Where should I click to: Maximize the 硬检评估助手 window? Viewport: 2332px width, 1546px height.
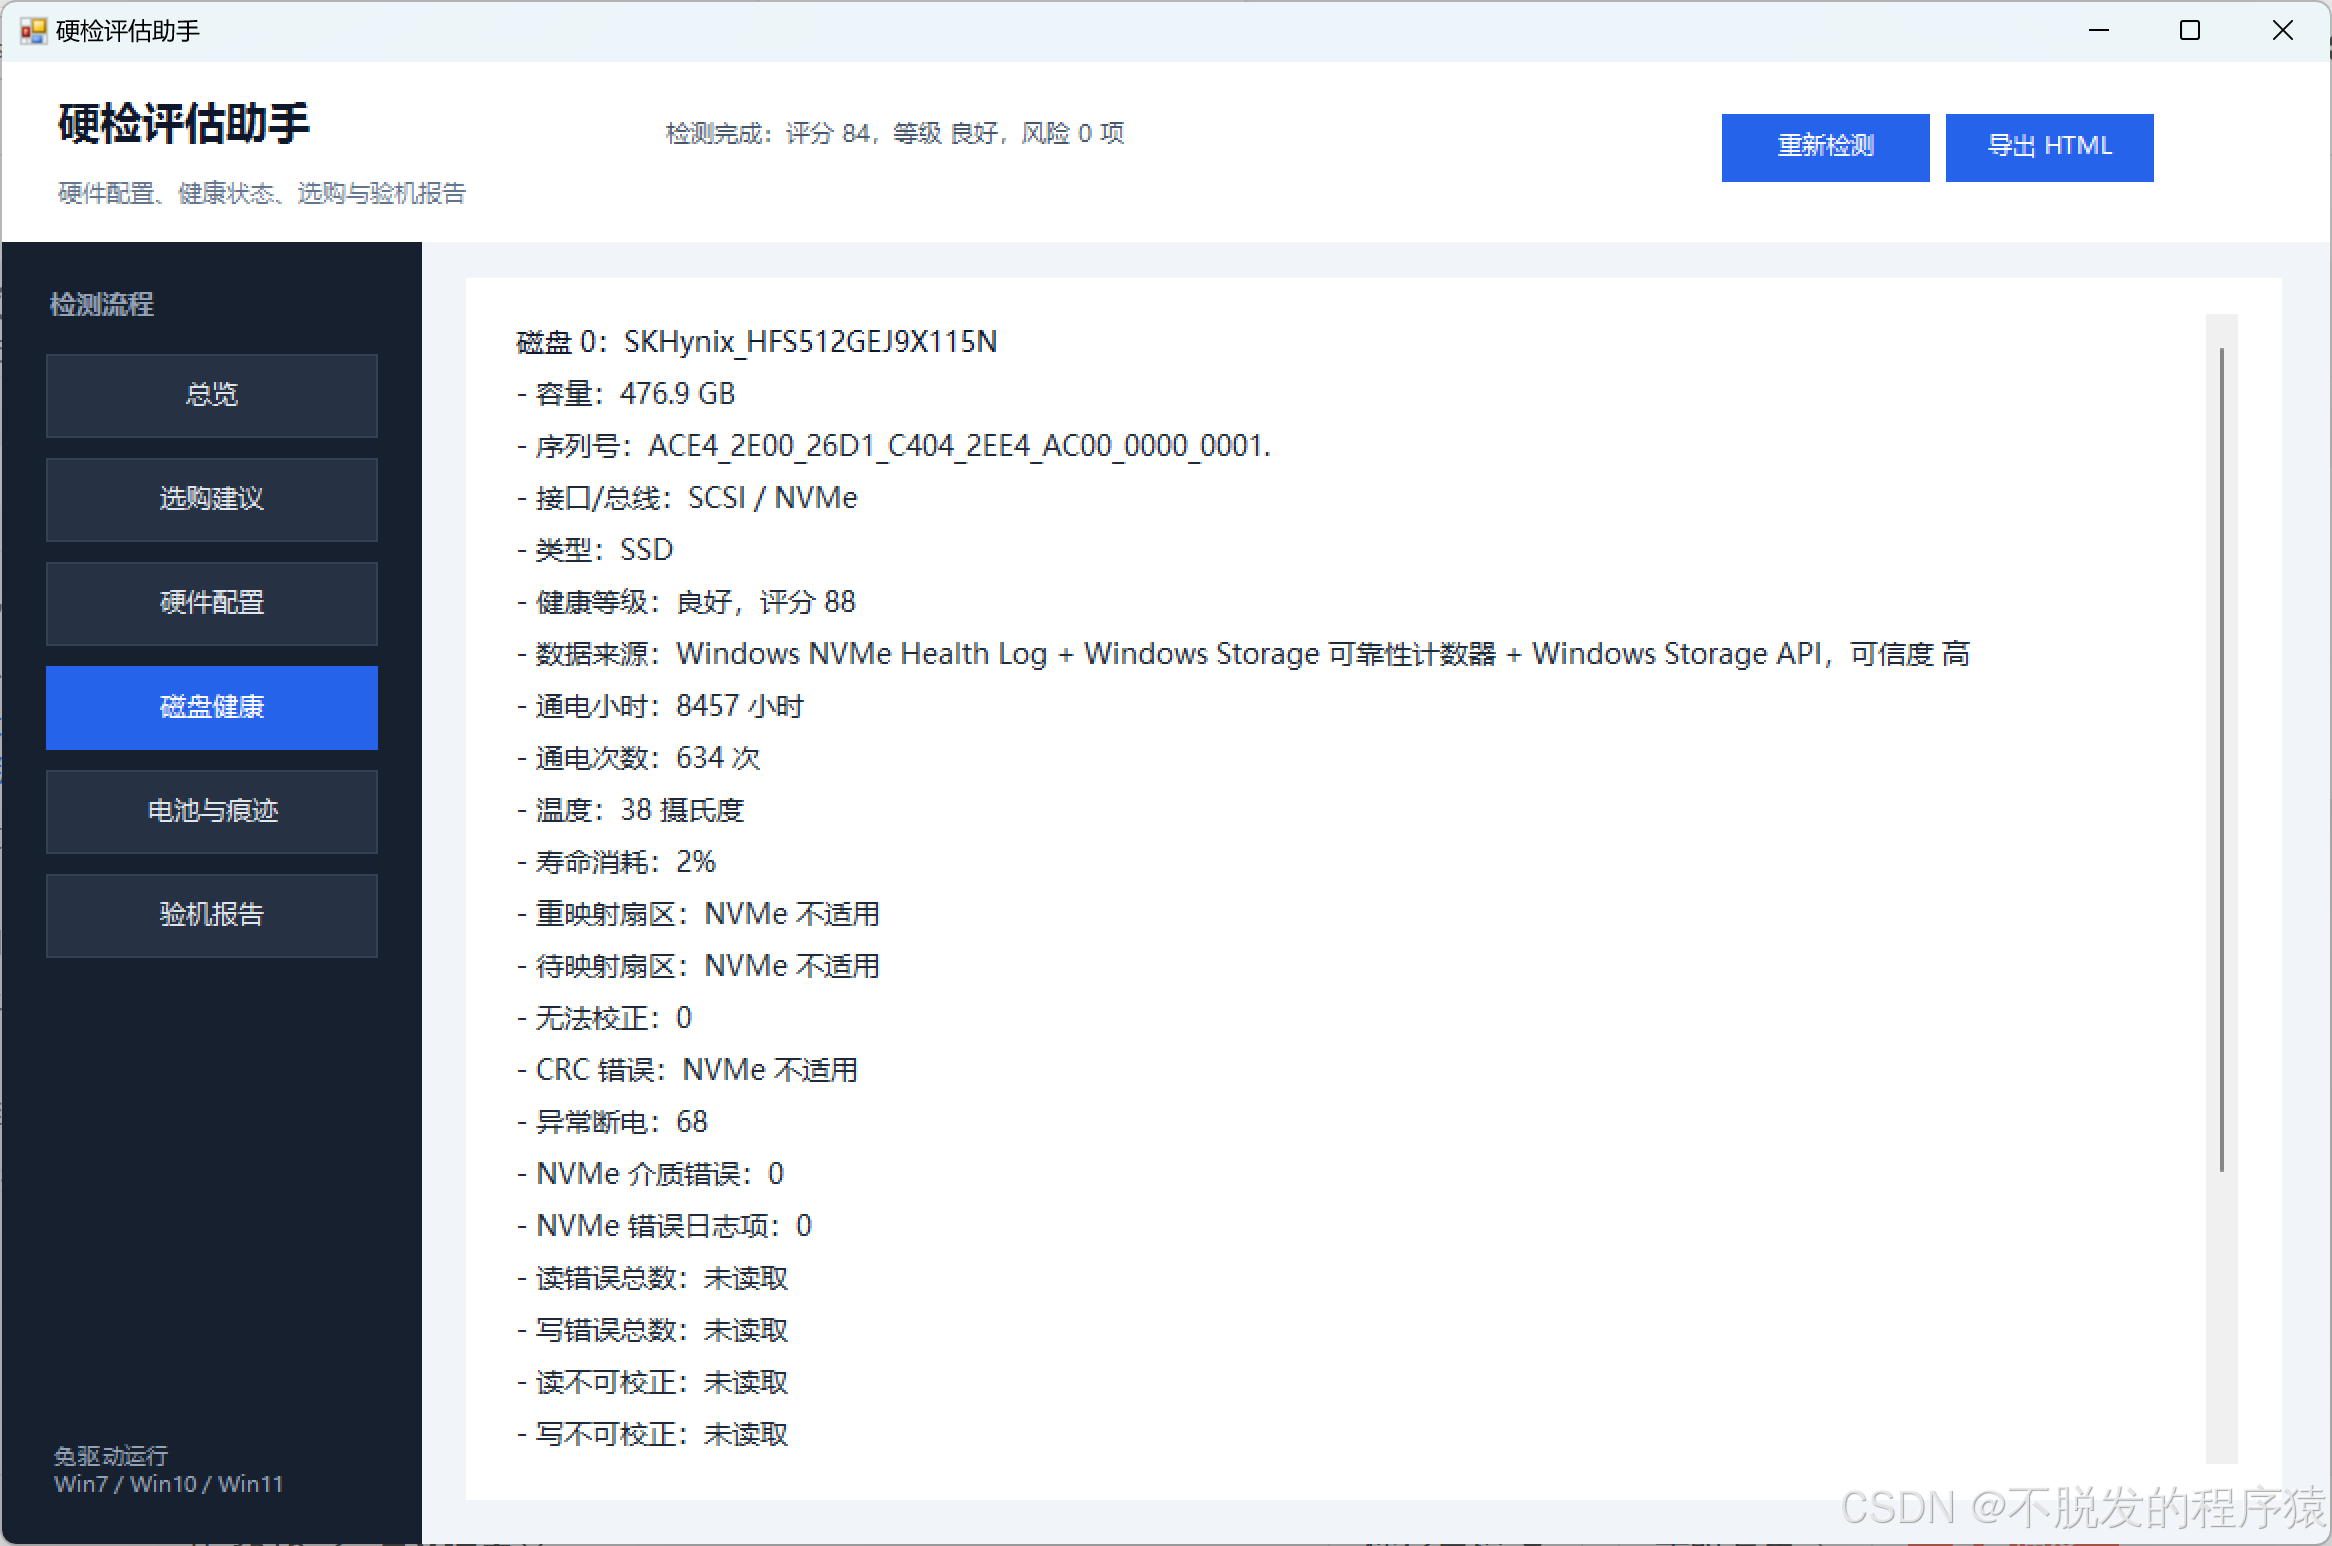tap(2190, 31)
